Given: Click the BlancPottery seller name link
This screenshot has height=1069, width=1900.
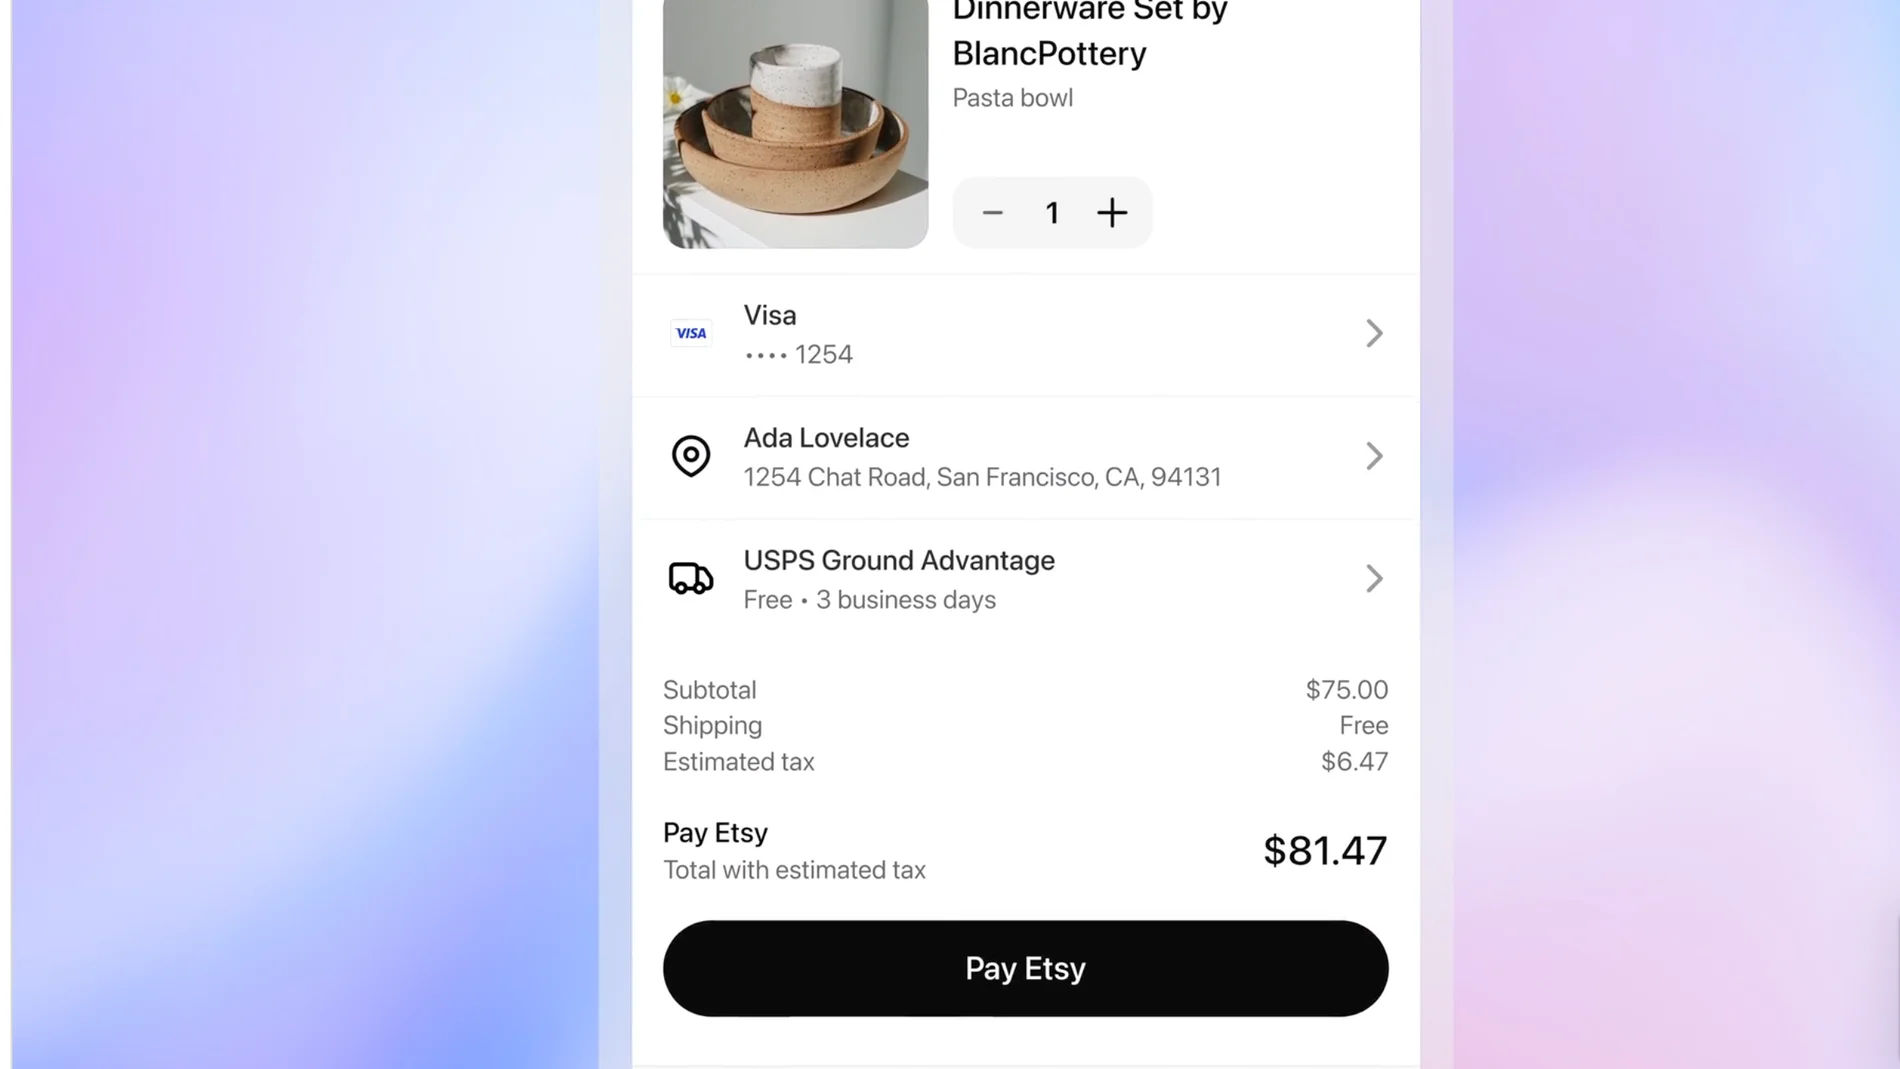Looking at the screenshot, I should pyautogui.click(x=1048, y=53).
